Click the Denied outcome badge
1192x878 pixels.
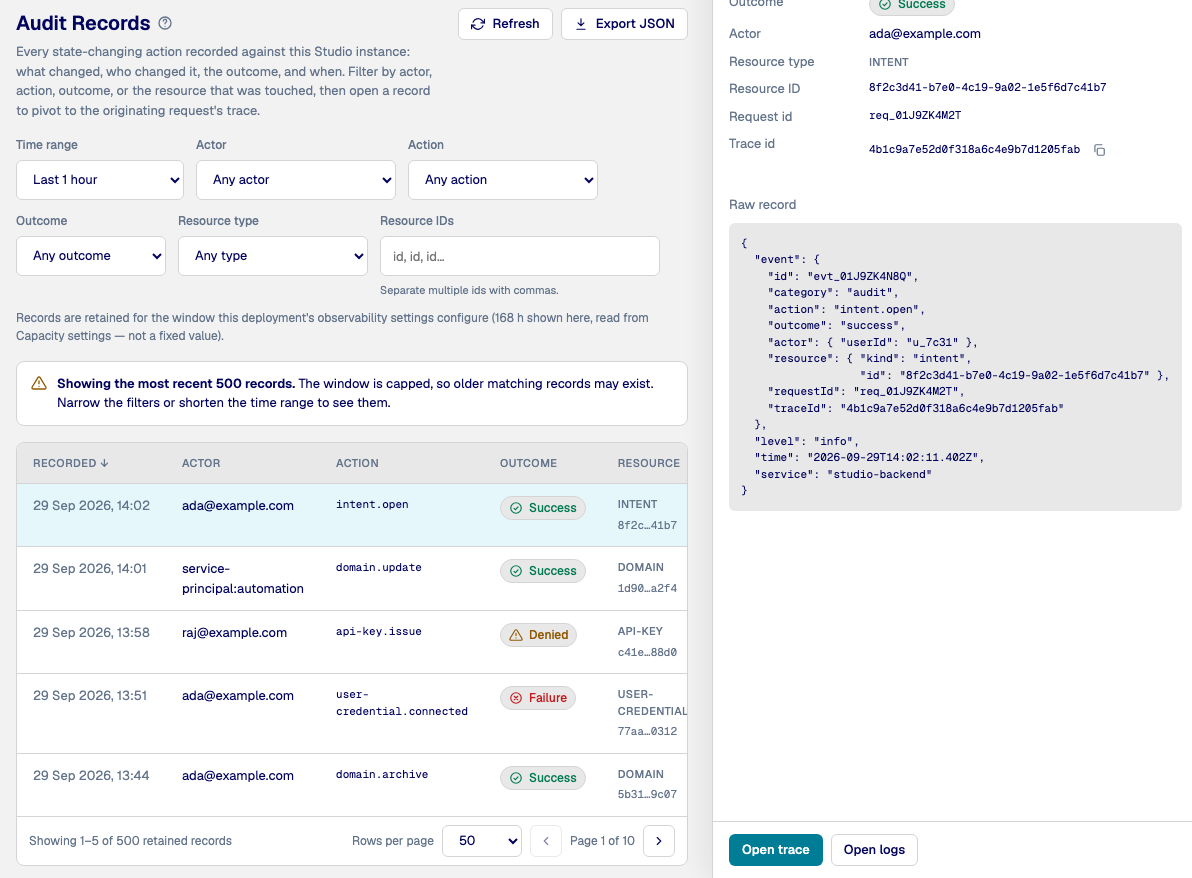[538, 635]
